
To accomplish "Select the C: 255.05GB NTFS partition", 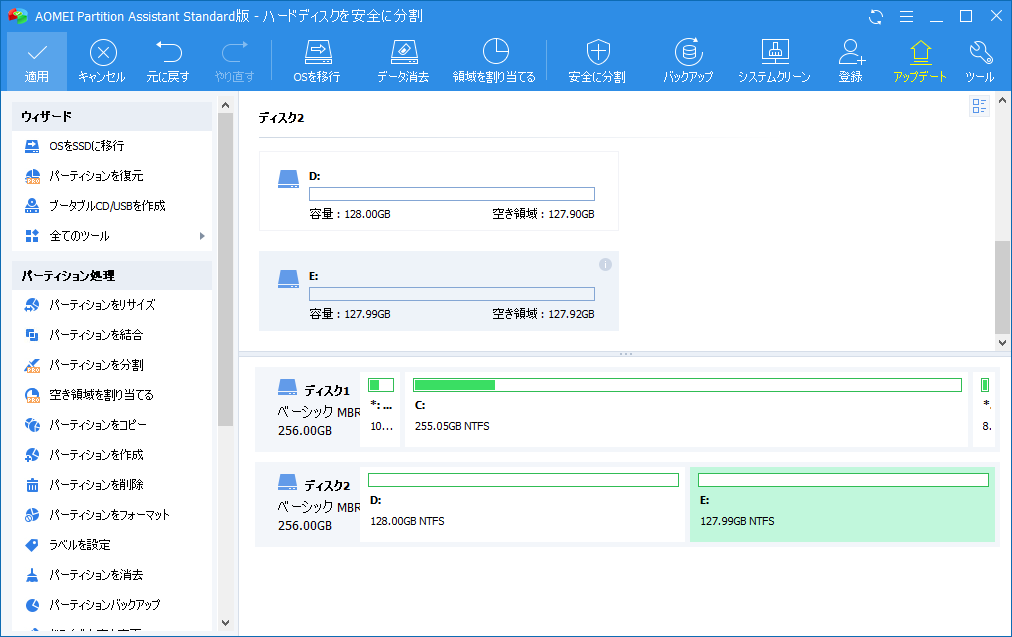I will pyautogui.click(x=686, y=409).
